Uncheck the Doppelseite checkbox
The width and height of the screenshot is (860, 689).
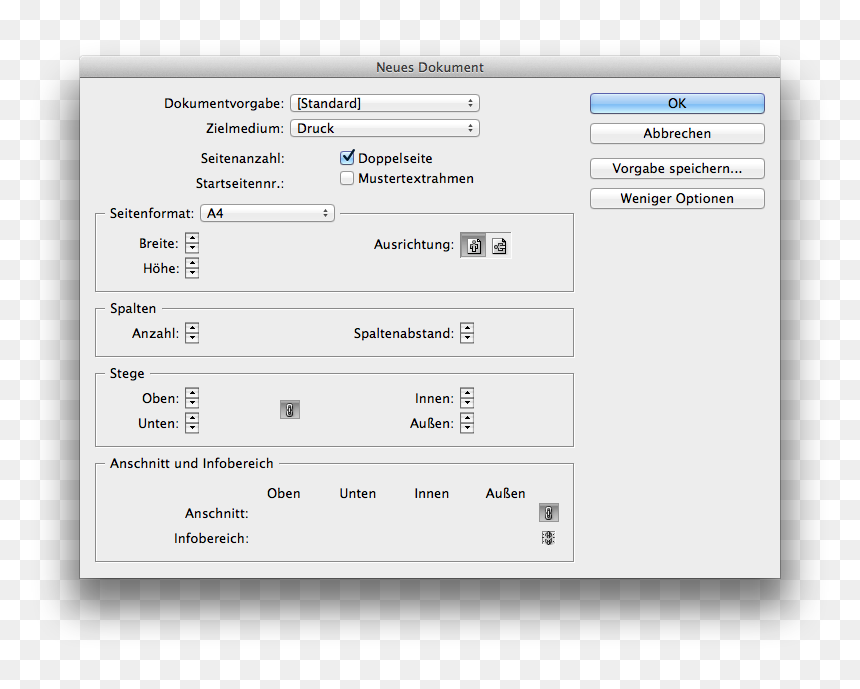pos(347,158)
